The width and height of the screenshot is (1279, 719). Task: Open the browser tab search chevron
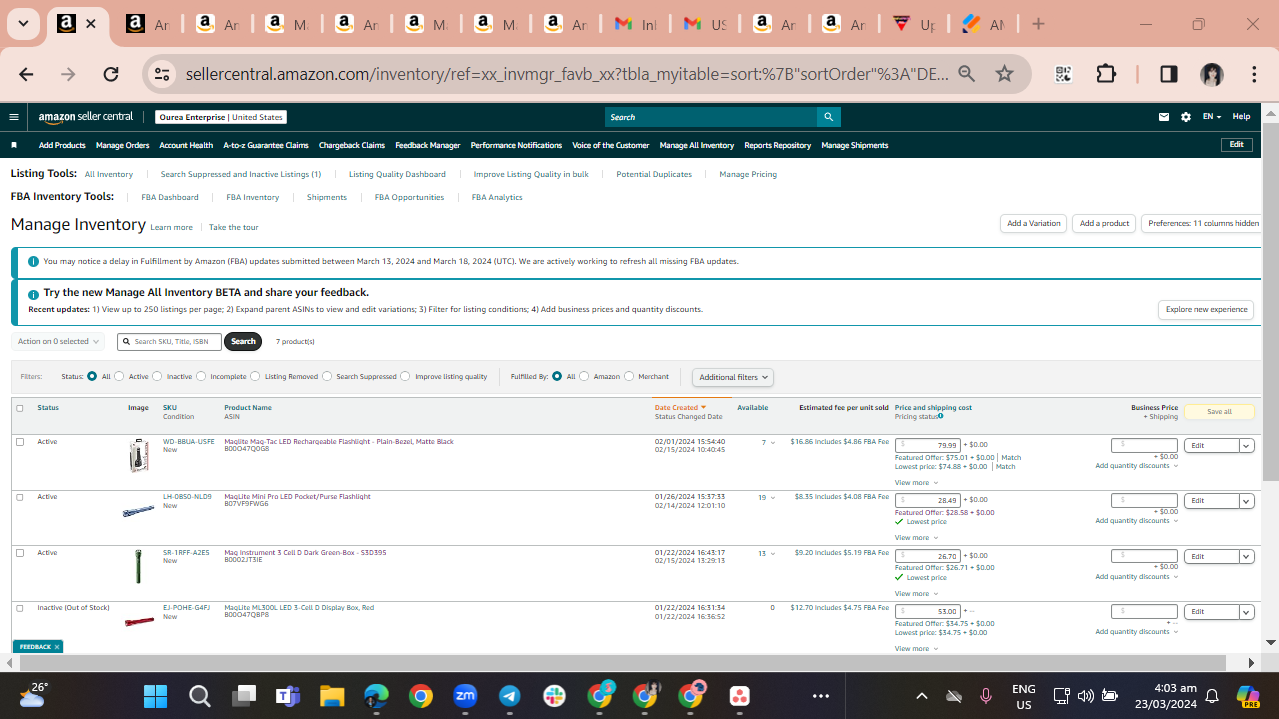pos(22,24)
